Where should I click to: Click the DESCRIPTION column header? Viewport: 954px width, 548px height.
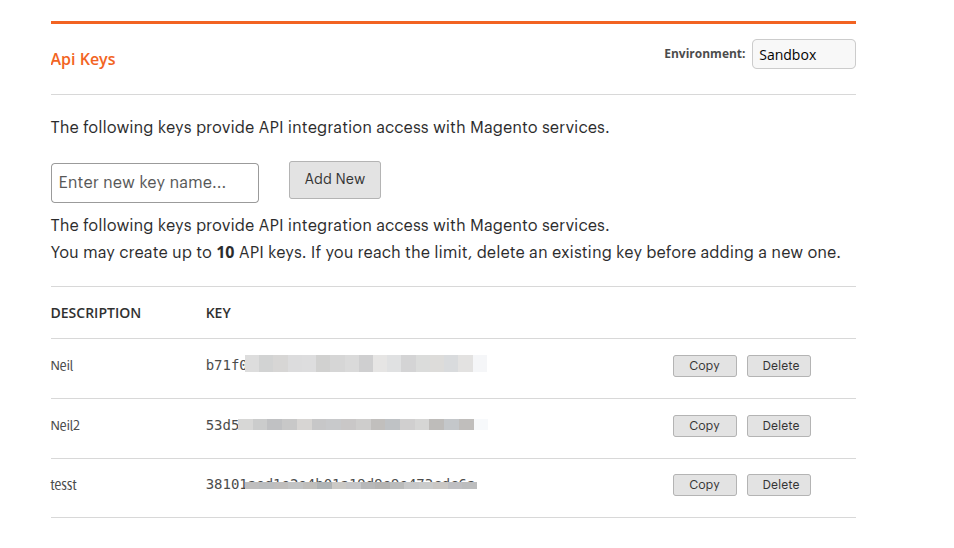[96, 313]
